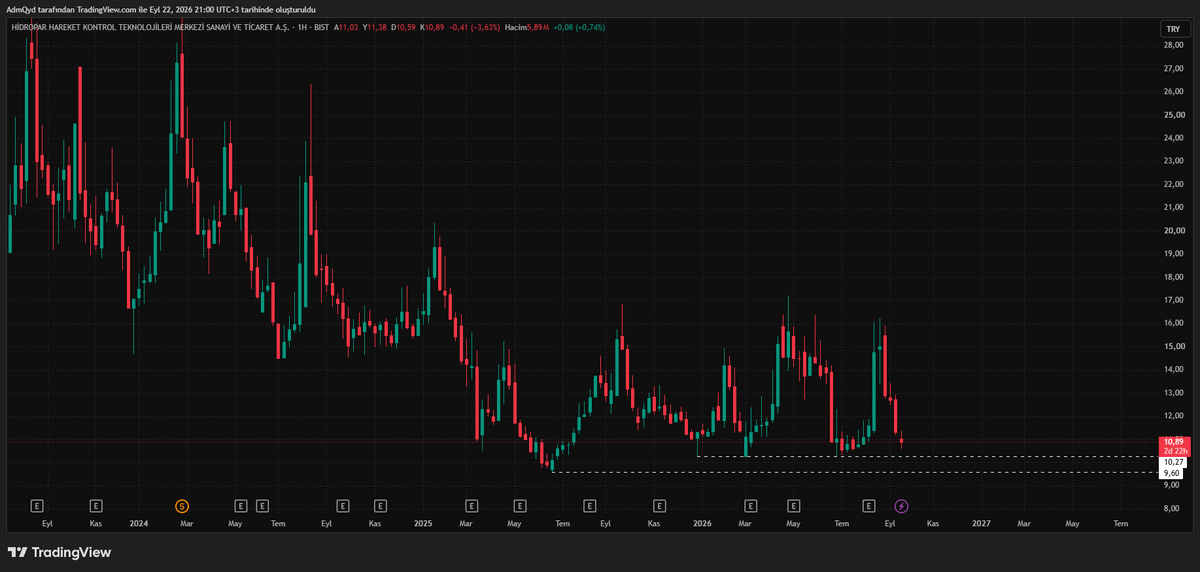The height and width of the screenshot is (572, 1200).
Task: Click the 28,00 price axis label
Action: pos(1173,45)
